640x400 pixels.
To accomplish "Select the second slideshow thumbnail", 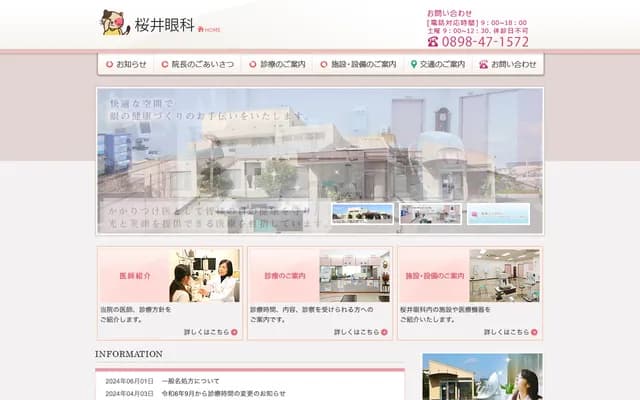I will point(430,214).
